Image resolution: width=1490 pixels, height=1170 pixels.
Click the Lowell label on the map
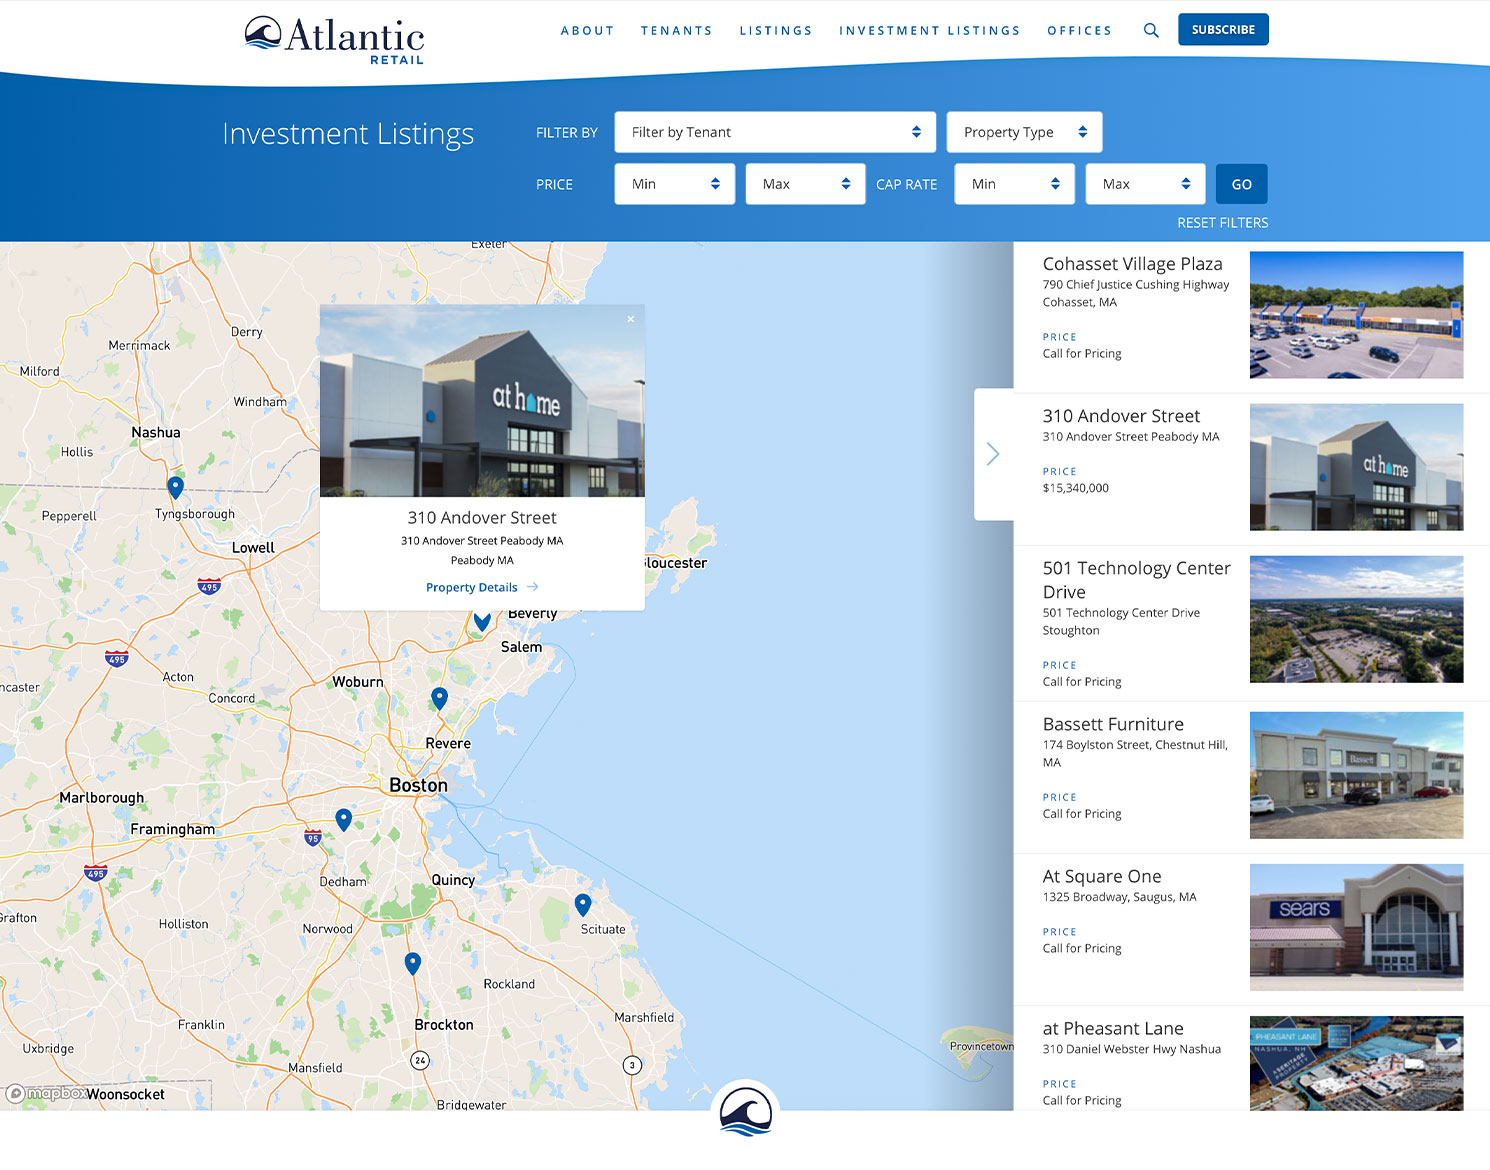[x=253, y=548]
